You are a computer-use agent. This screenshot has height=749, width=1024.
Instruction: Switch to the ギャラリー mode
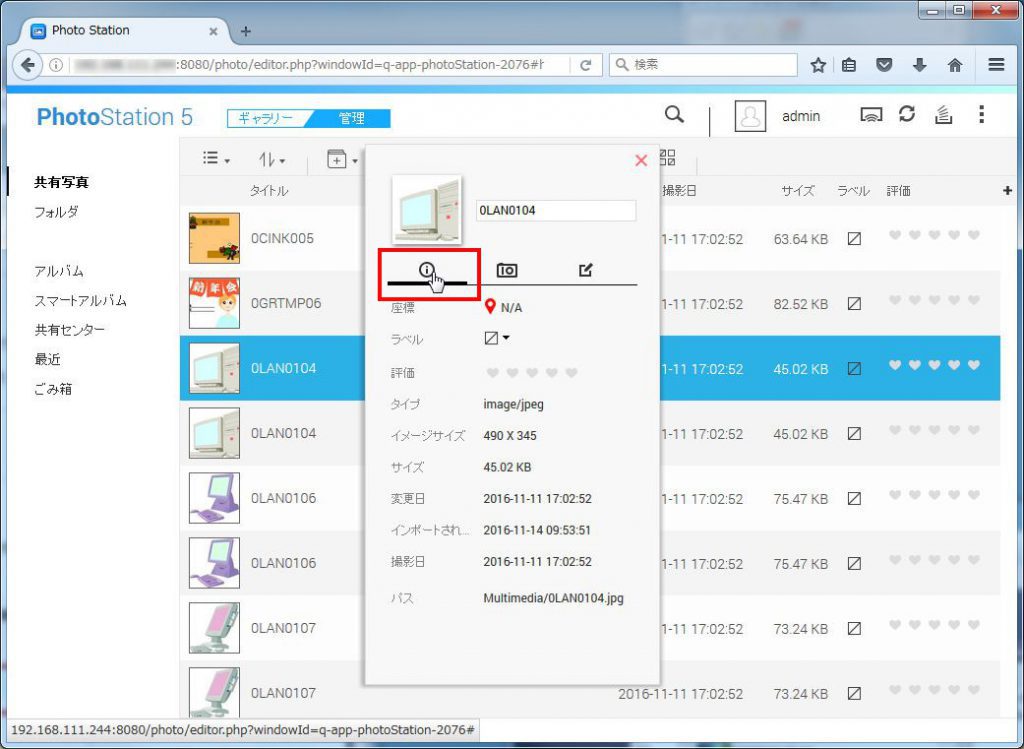tap(268, 118)
